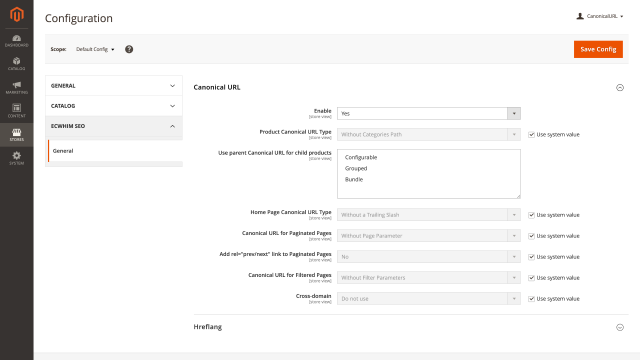
Task: Open Product Canonical URL Type dropdown
Action: tap(429, 134)
